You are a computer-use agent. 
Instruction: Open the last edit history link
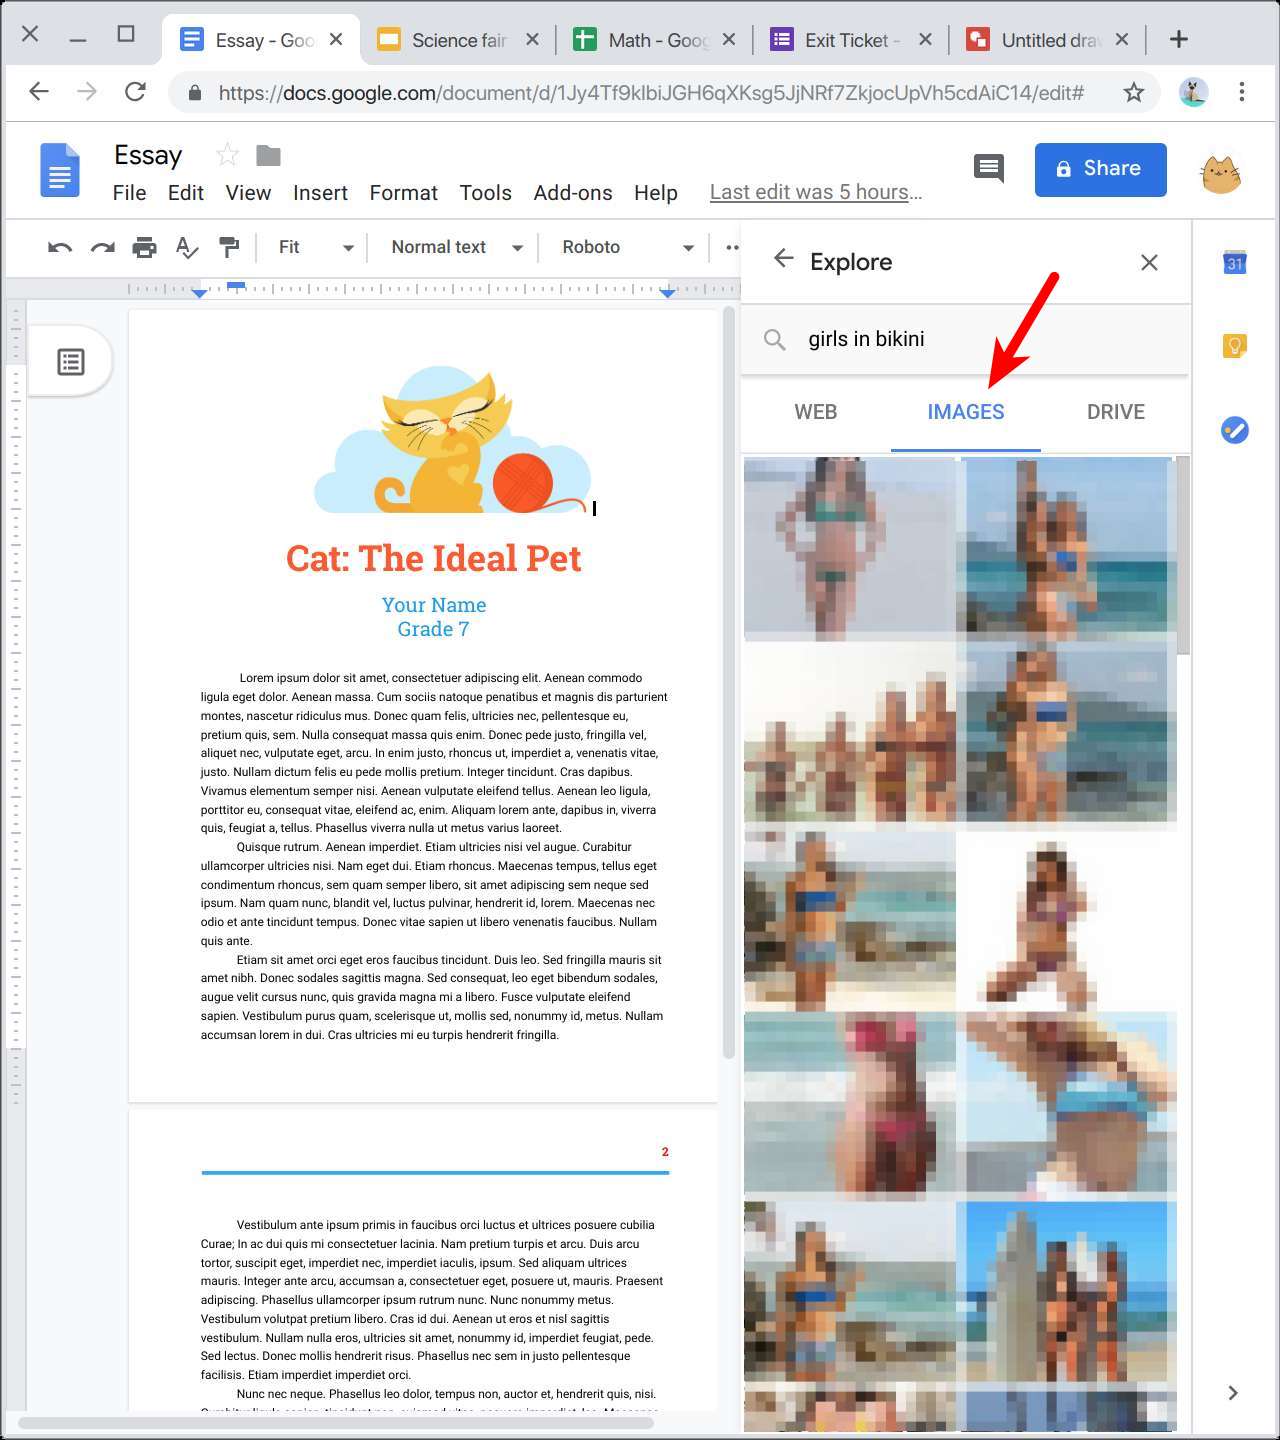click(x=815, y=191)
